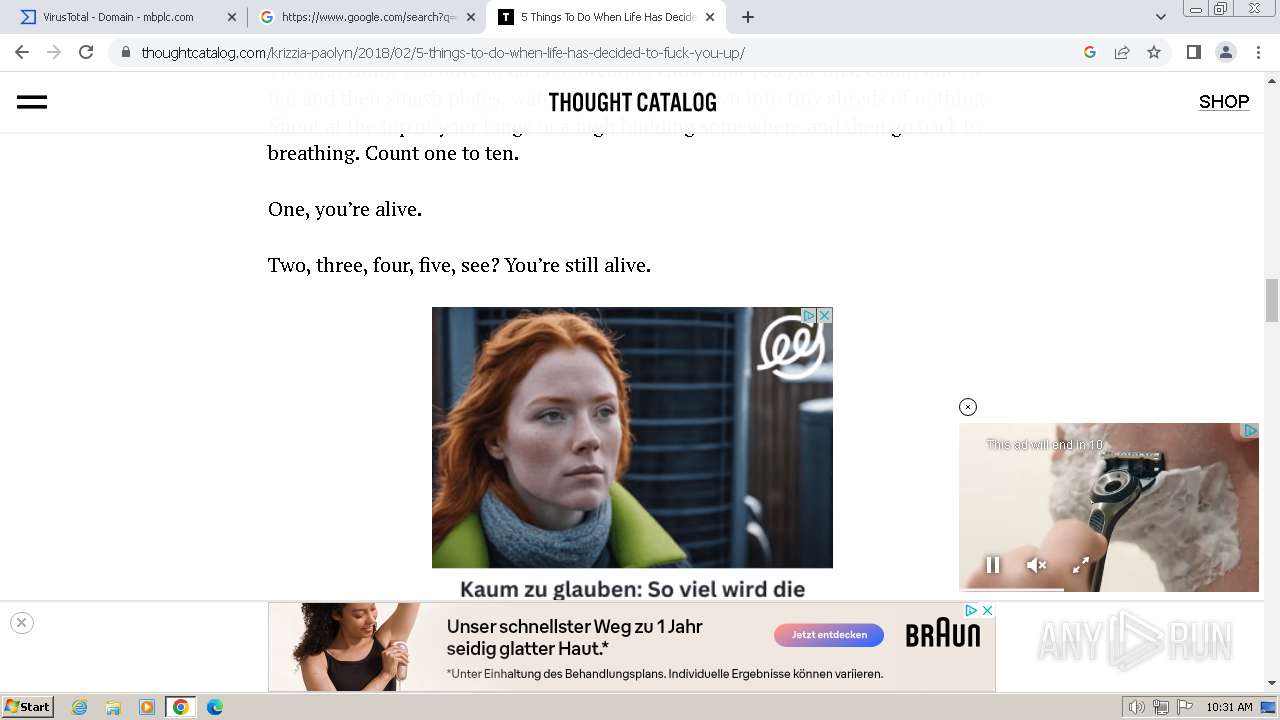Expand video ad to fullscreen

(1081, 565)
